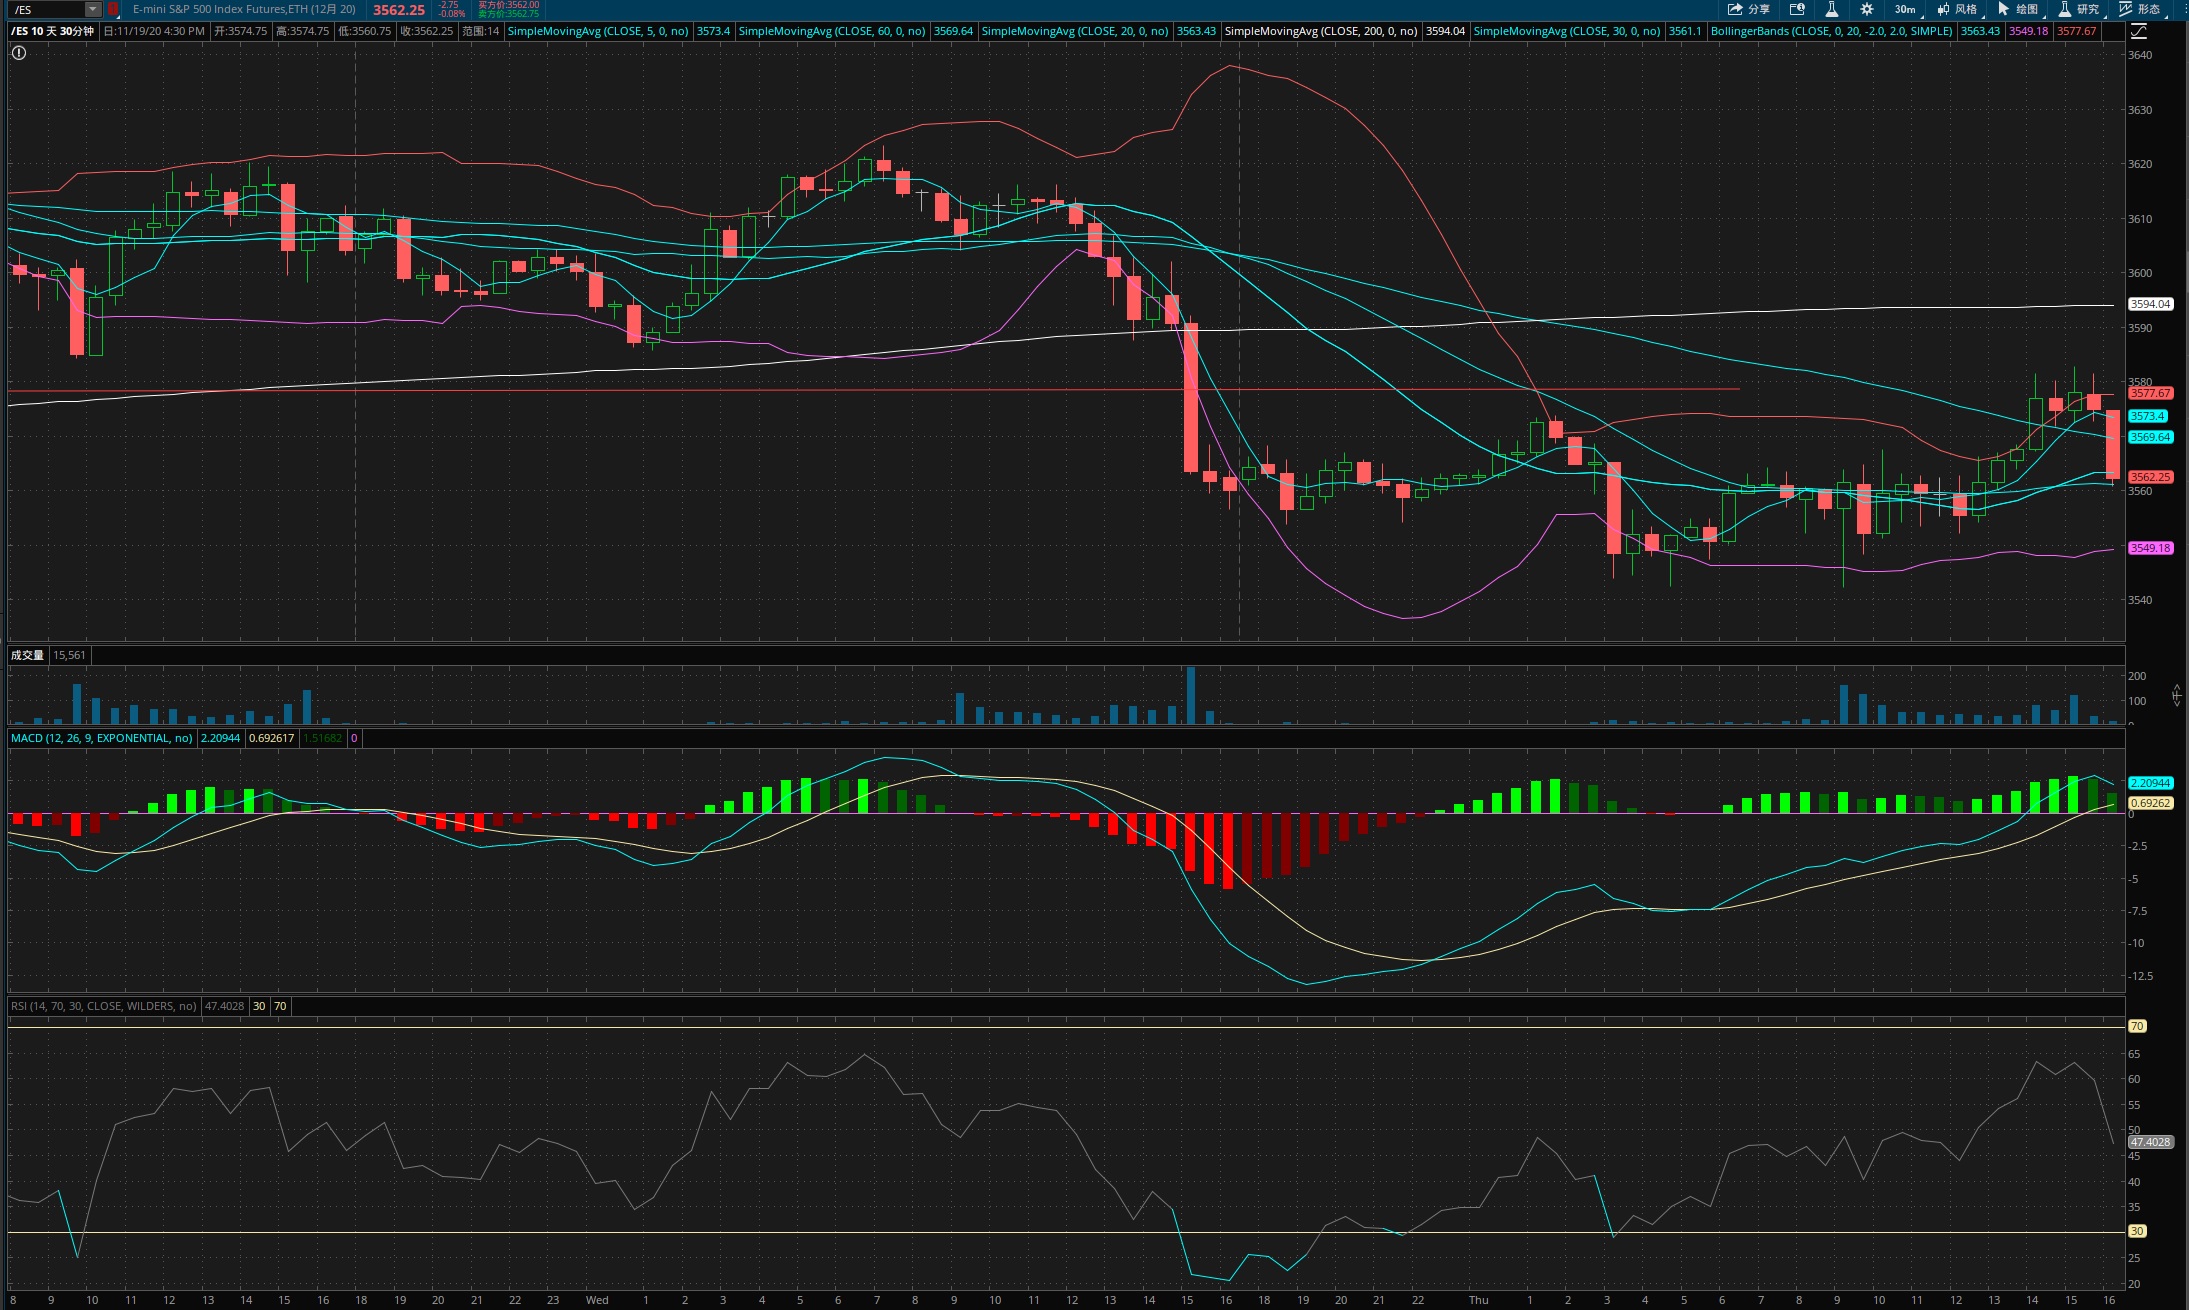Image resolution: width=2189 pixels, height=1310 pixels.
Task: Click the red 3577.67 upper band bubble
Action: [2150, 393]
